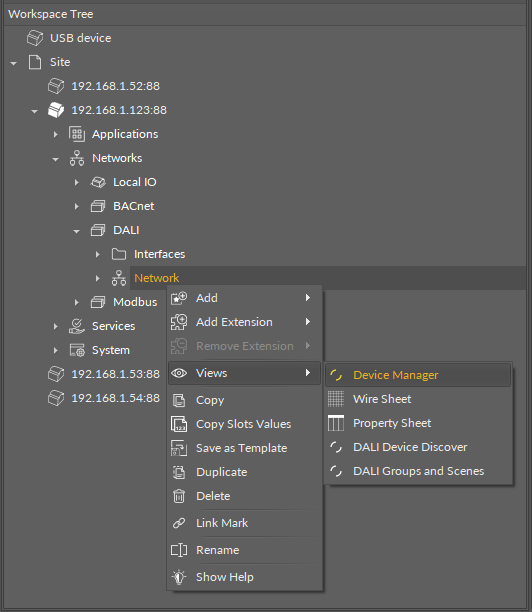This screenshot has width=532, height=612.
Task: Click the Duplicate icon
Action: point(179,472)
